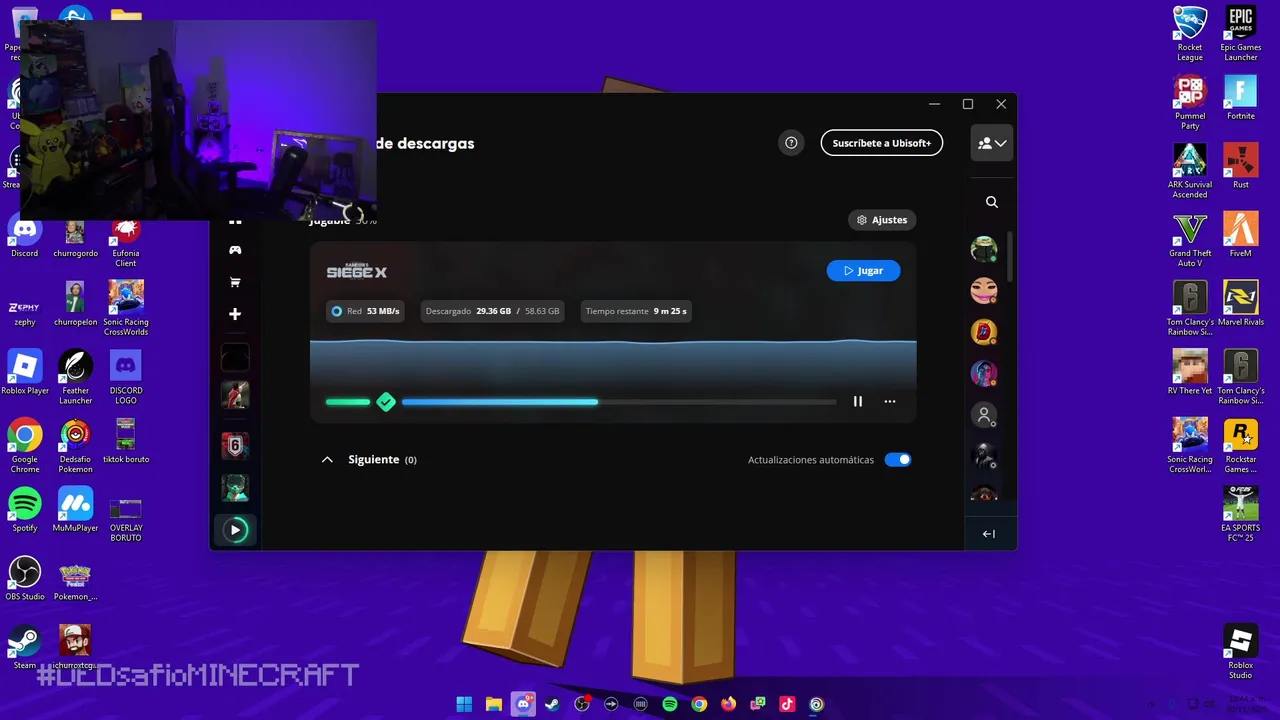Open MuMuPlayer desktop shortcut
Image resolution: width=1280 pixels, height=720 pixels.
point(75,509)
